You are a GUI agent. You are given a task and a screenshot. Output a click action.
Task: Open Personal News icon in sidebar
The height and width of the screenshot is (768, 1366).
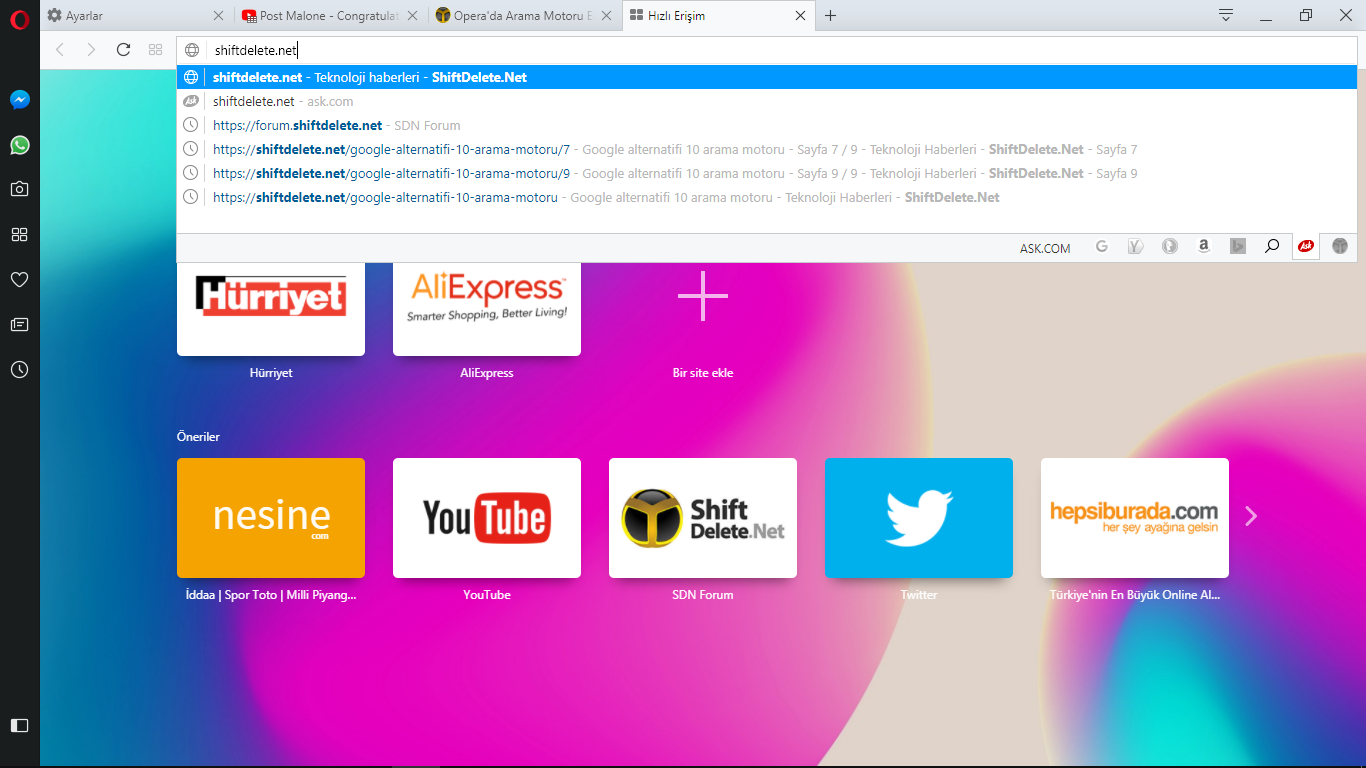click(19, 324)
